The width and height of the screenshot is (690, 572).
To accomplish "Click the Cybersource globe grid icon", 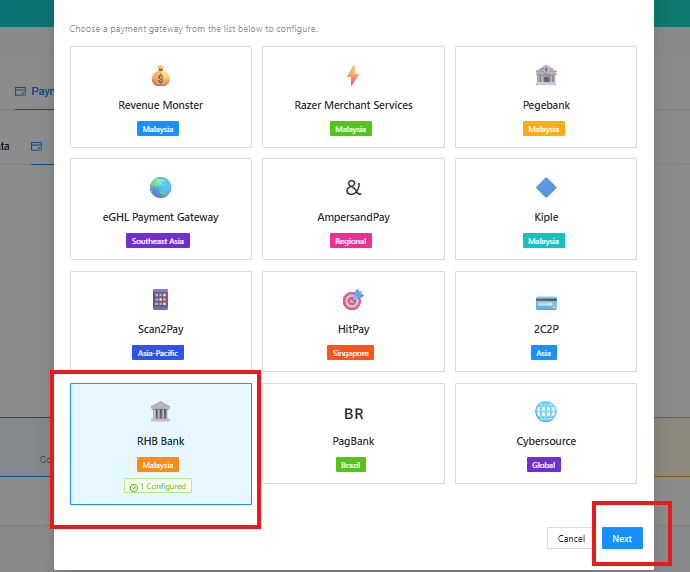I will 546,411.
